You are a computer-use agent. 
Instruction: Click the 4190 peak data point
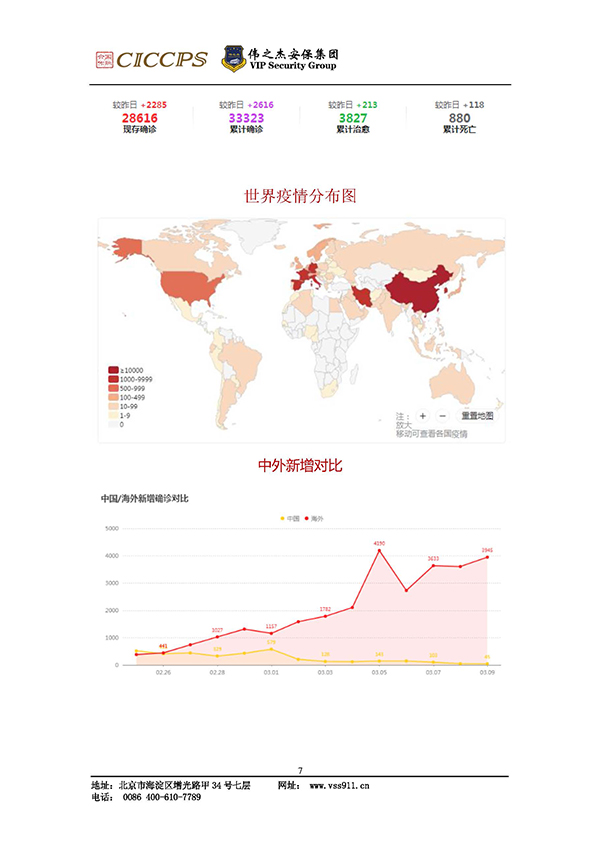click(x=379, y=550)
